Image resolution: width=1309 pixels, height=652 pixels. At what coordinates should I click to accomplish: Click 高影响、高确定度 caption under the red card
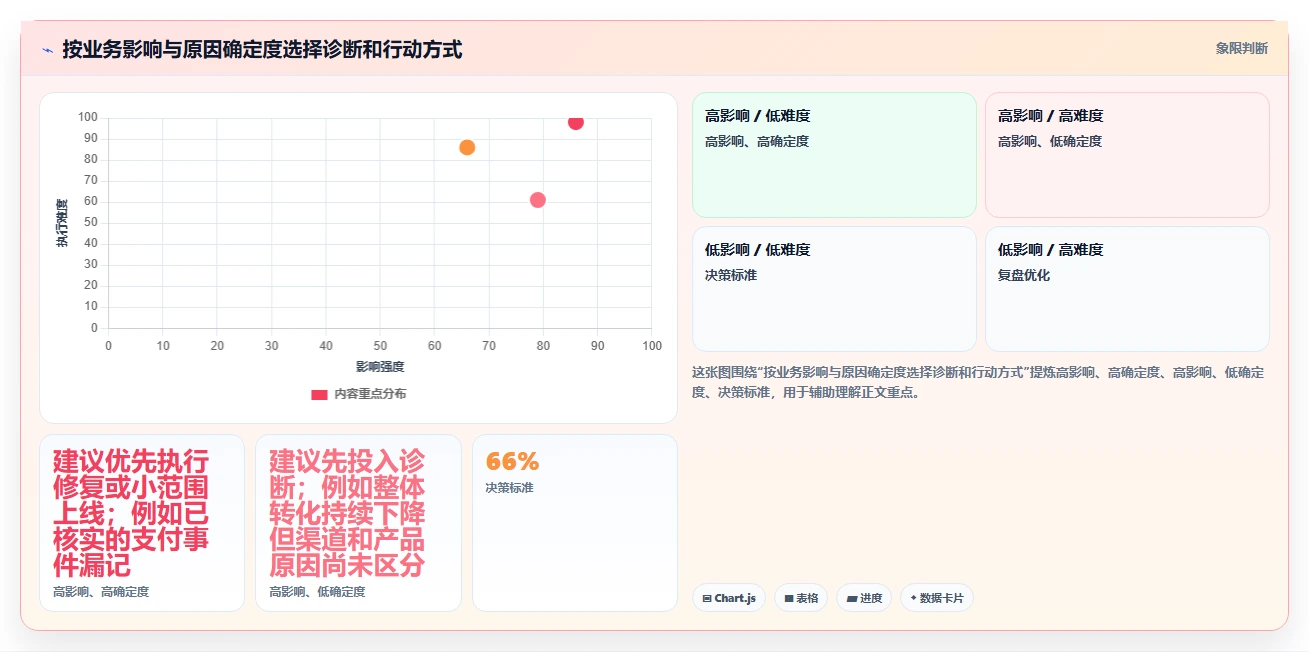coord(101,592)
